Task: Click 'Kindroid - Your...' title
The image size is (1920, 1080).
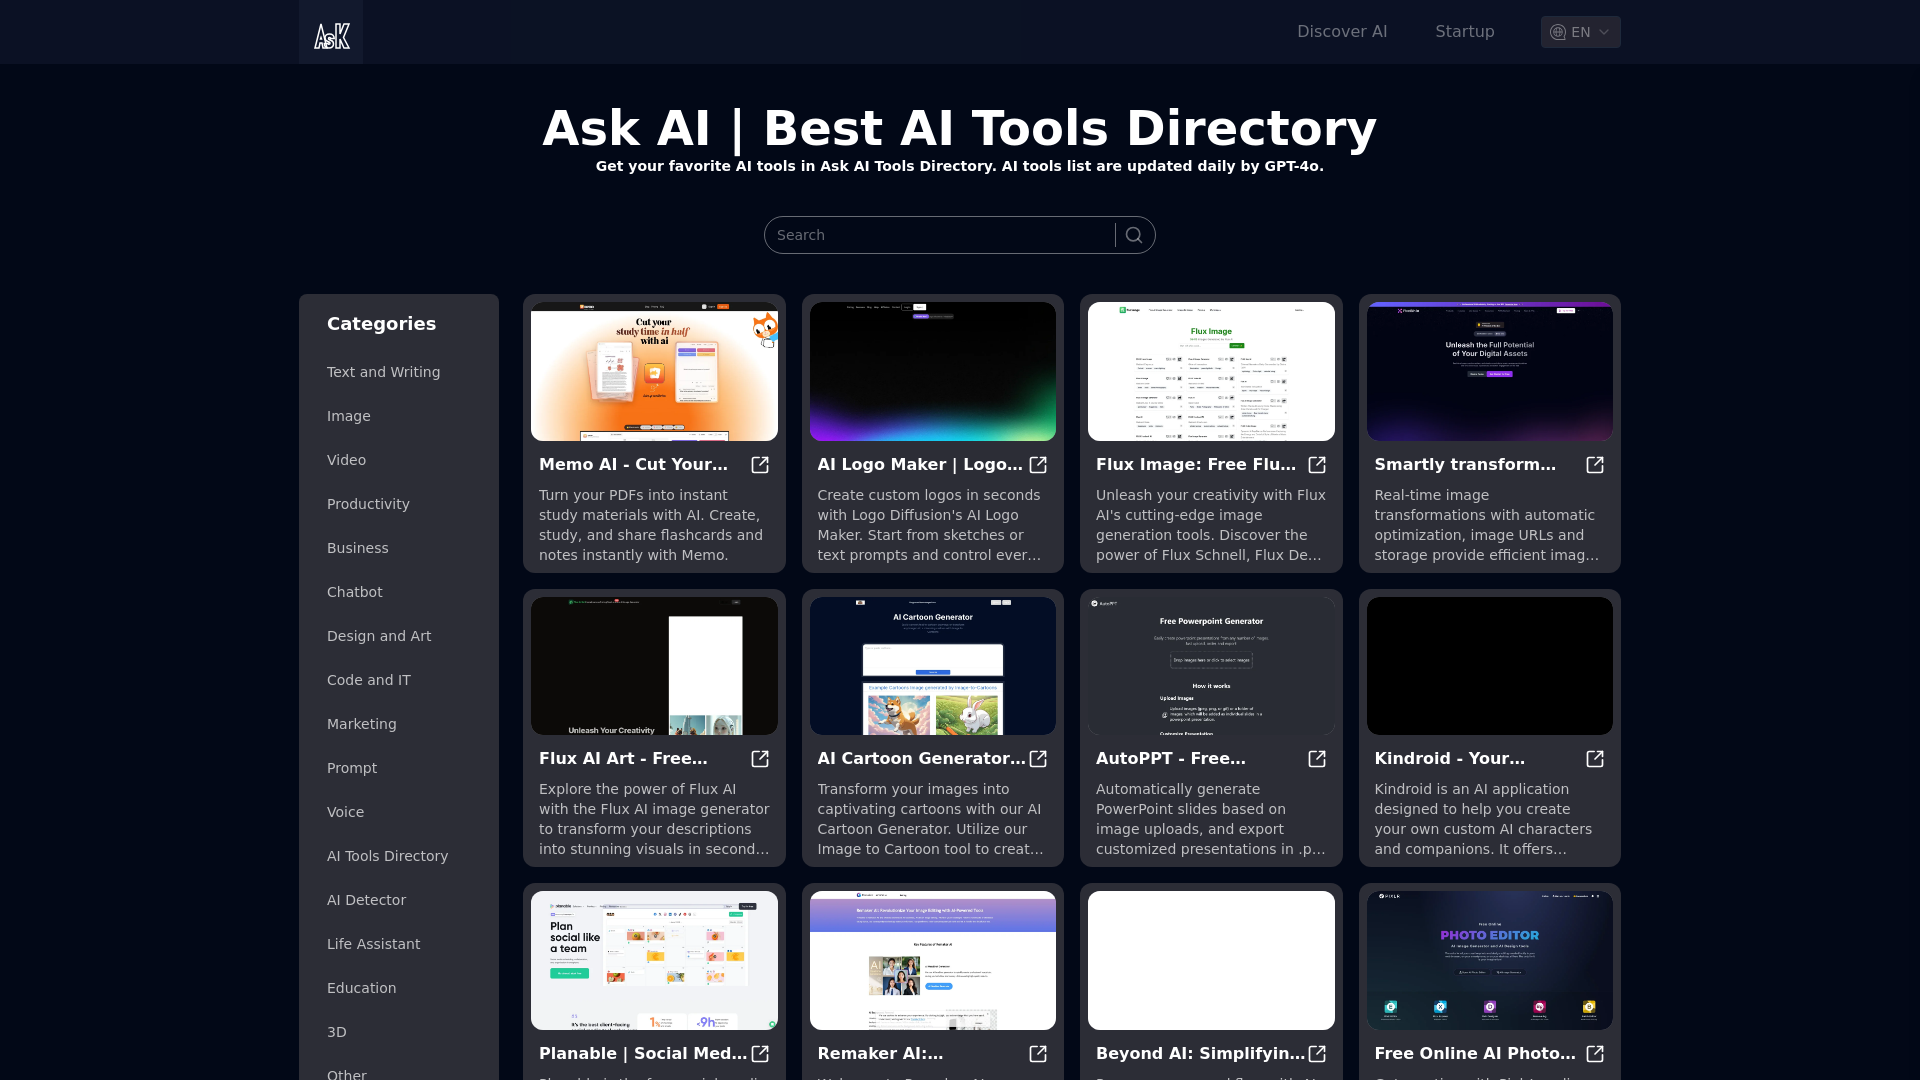Action: pos(1450,759)
